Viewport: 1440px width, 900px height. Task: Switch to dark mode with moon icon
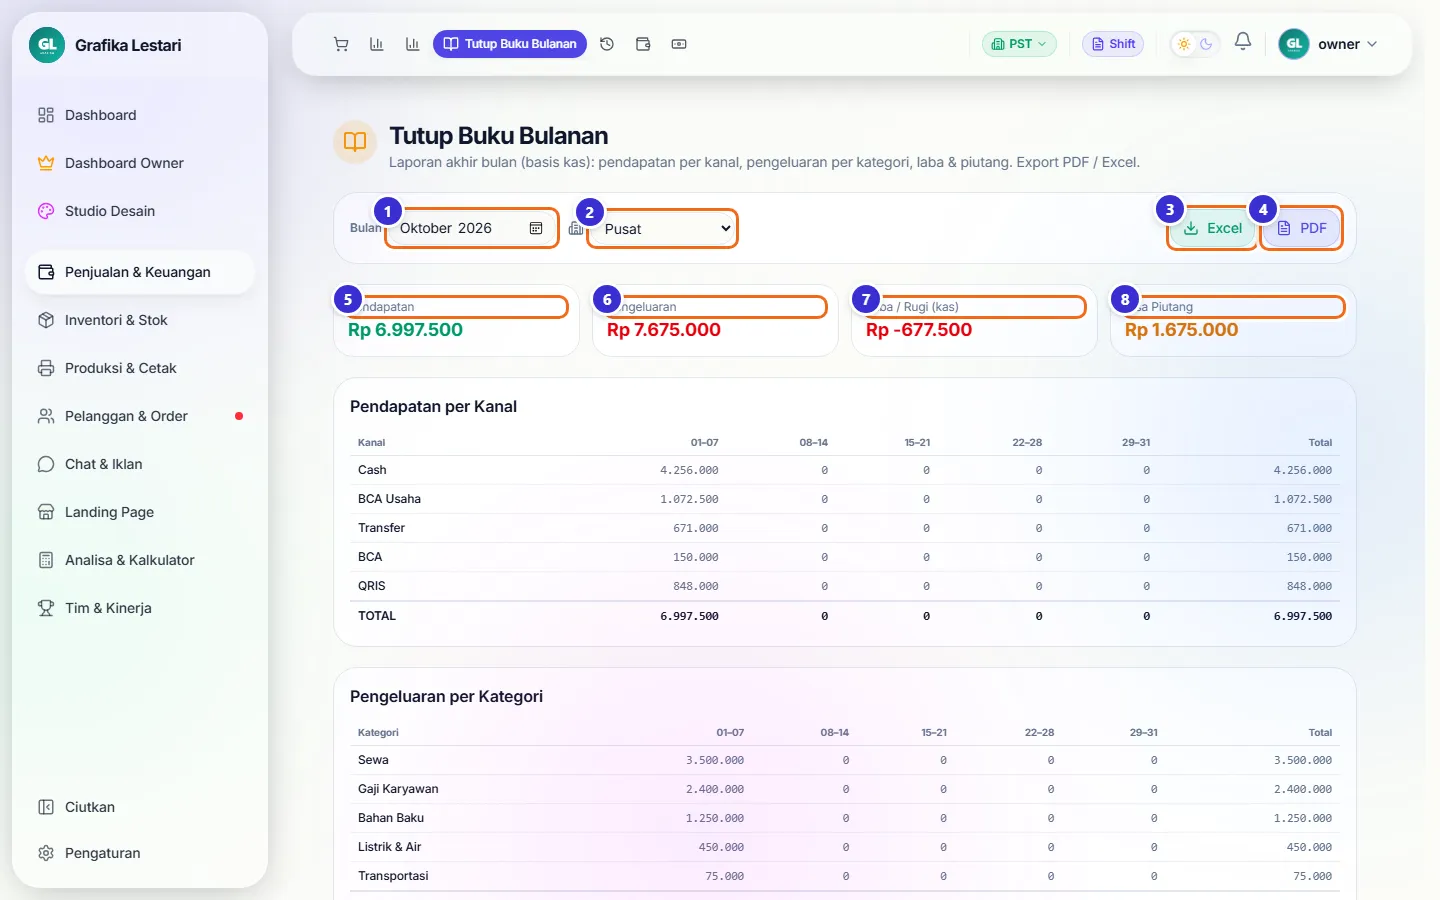tap(1206, 44)
